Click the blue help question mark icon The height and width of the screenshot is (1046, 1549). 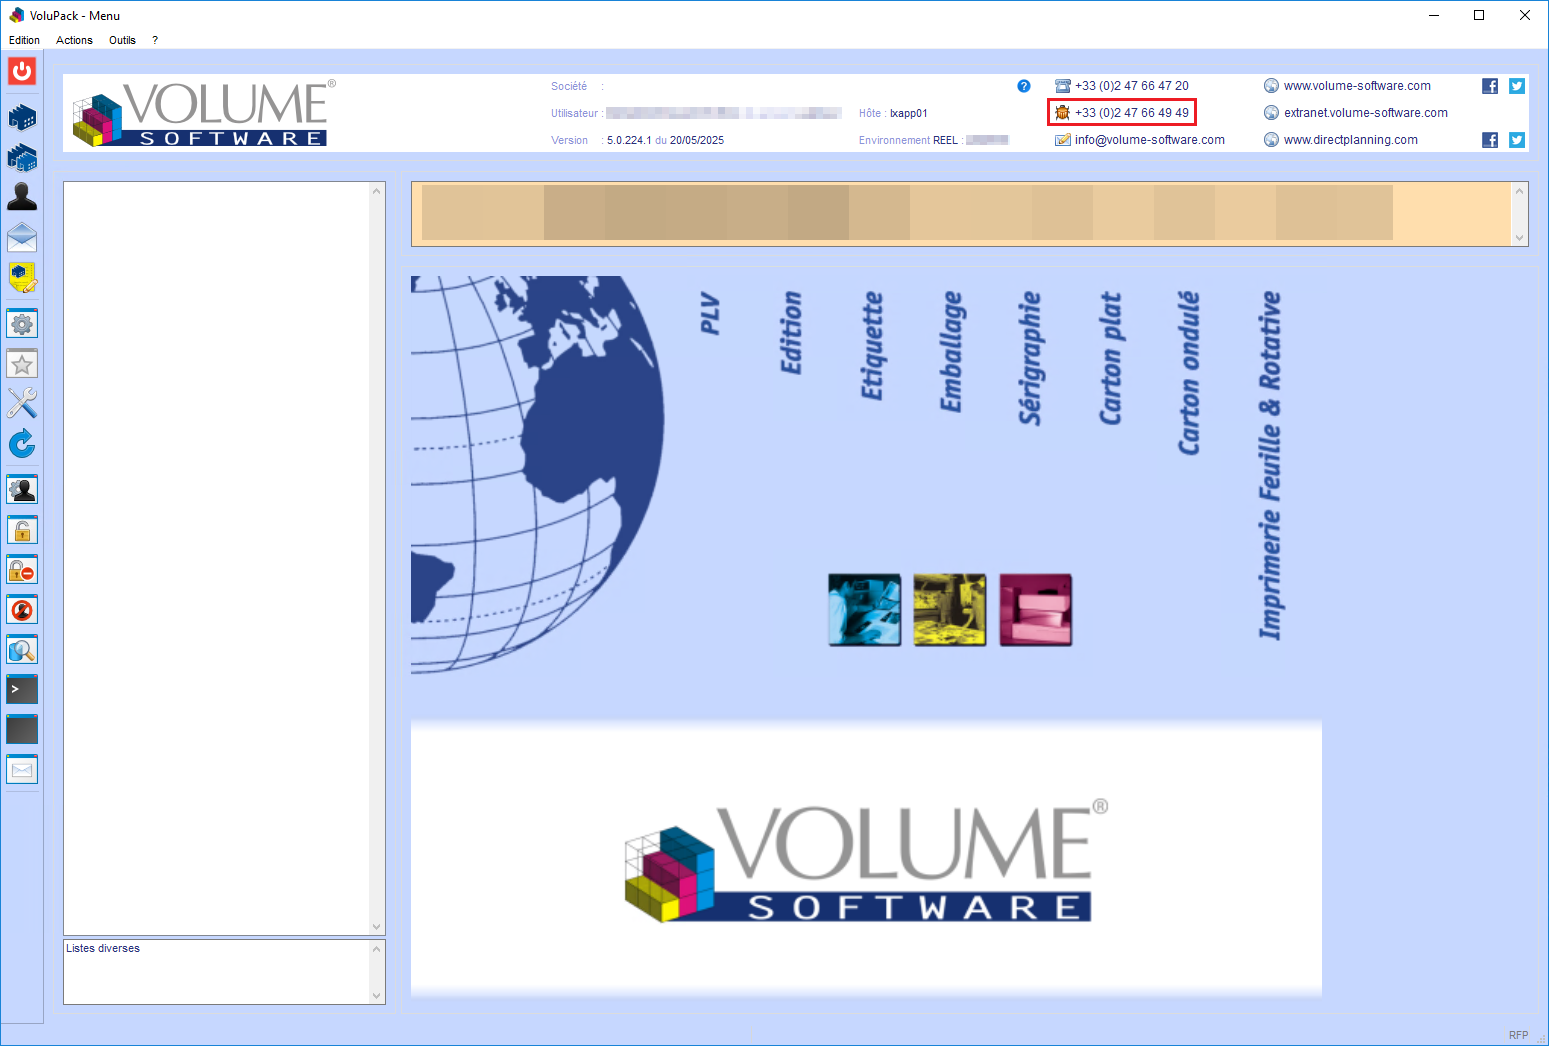[1024, 86]
